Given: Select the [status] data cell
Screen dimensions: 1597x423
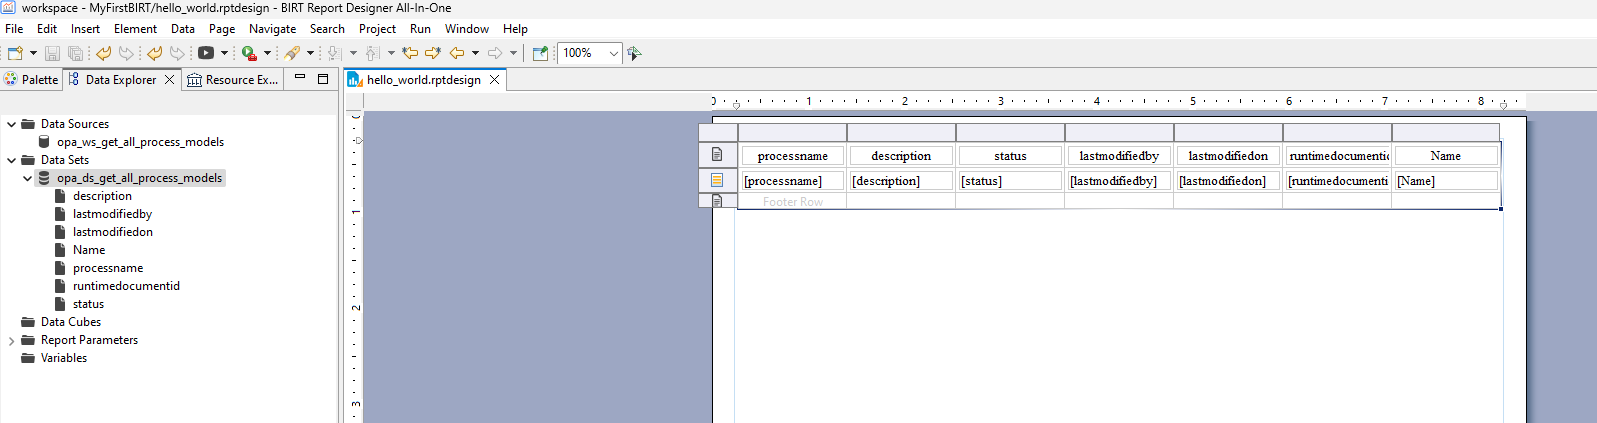Looking at the screenshot, I should point(1010,181).
